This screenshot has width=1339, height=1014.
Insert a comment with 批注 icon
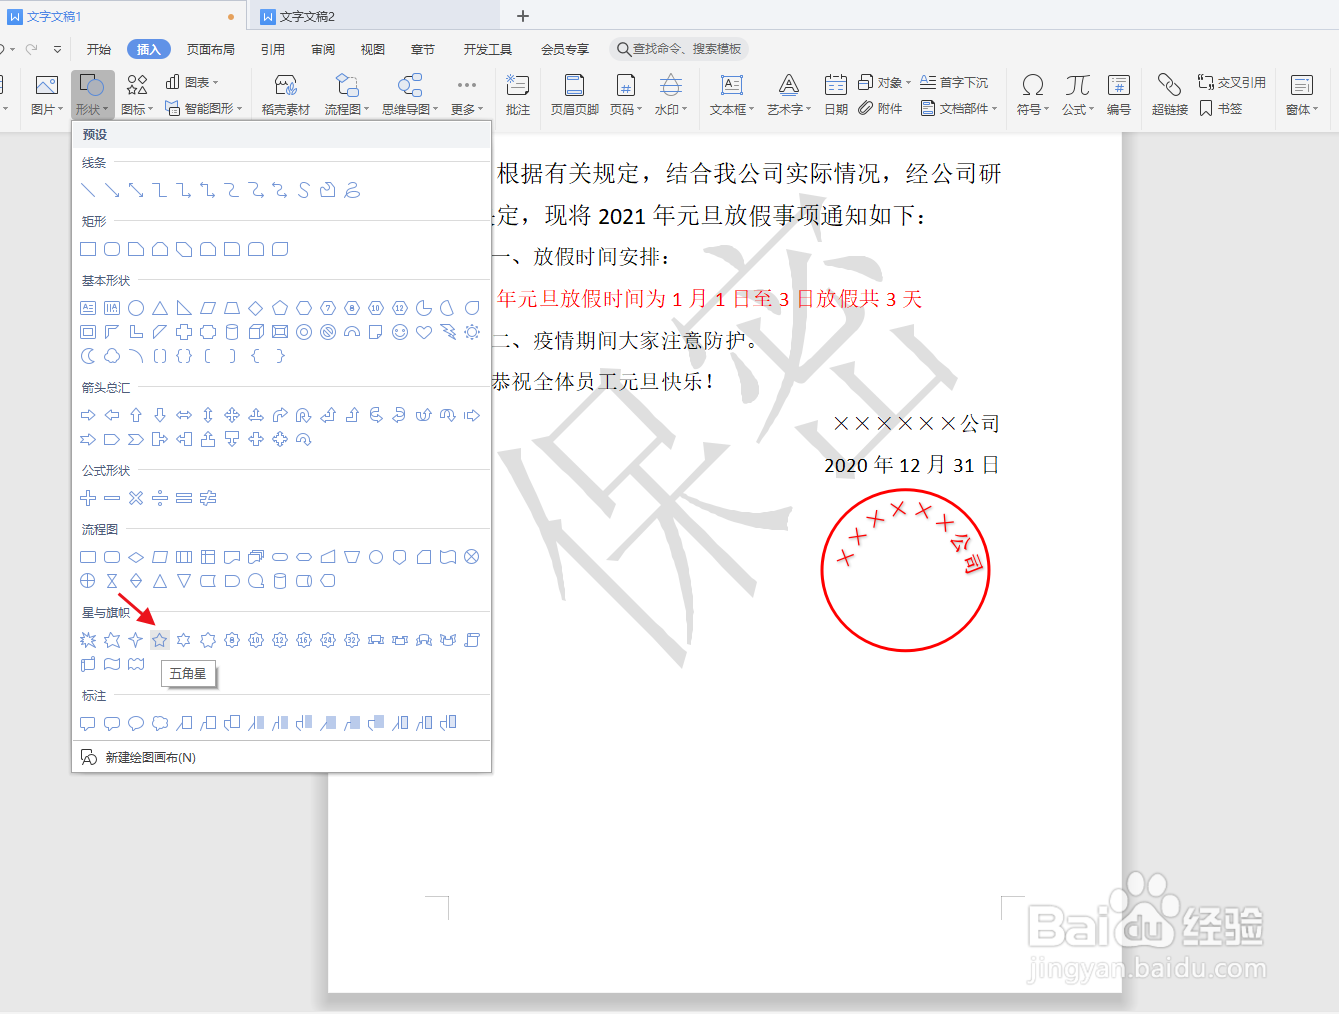point(517,95)
